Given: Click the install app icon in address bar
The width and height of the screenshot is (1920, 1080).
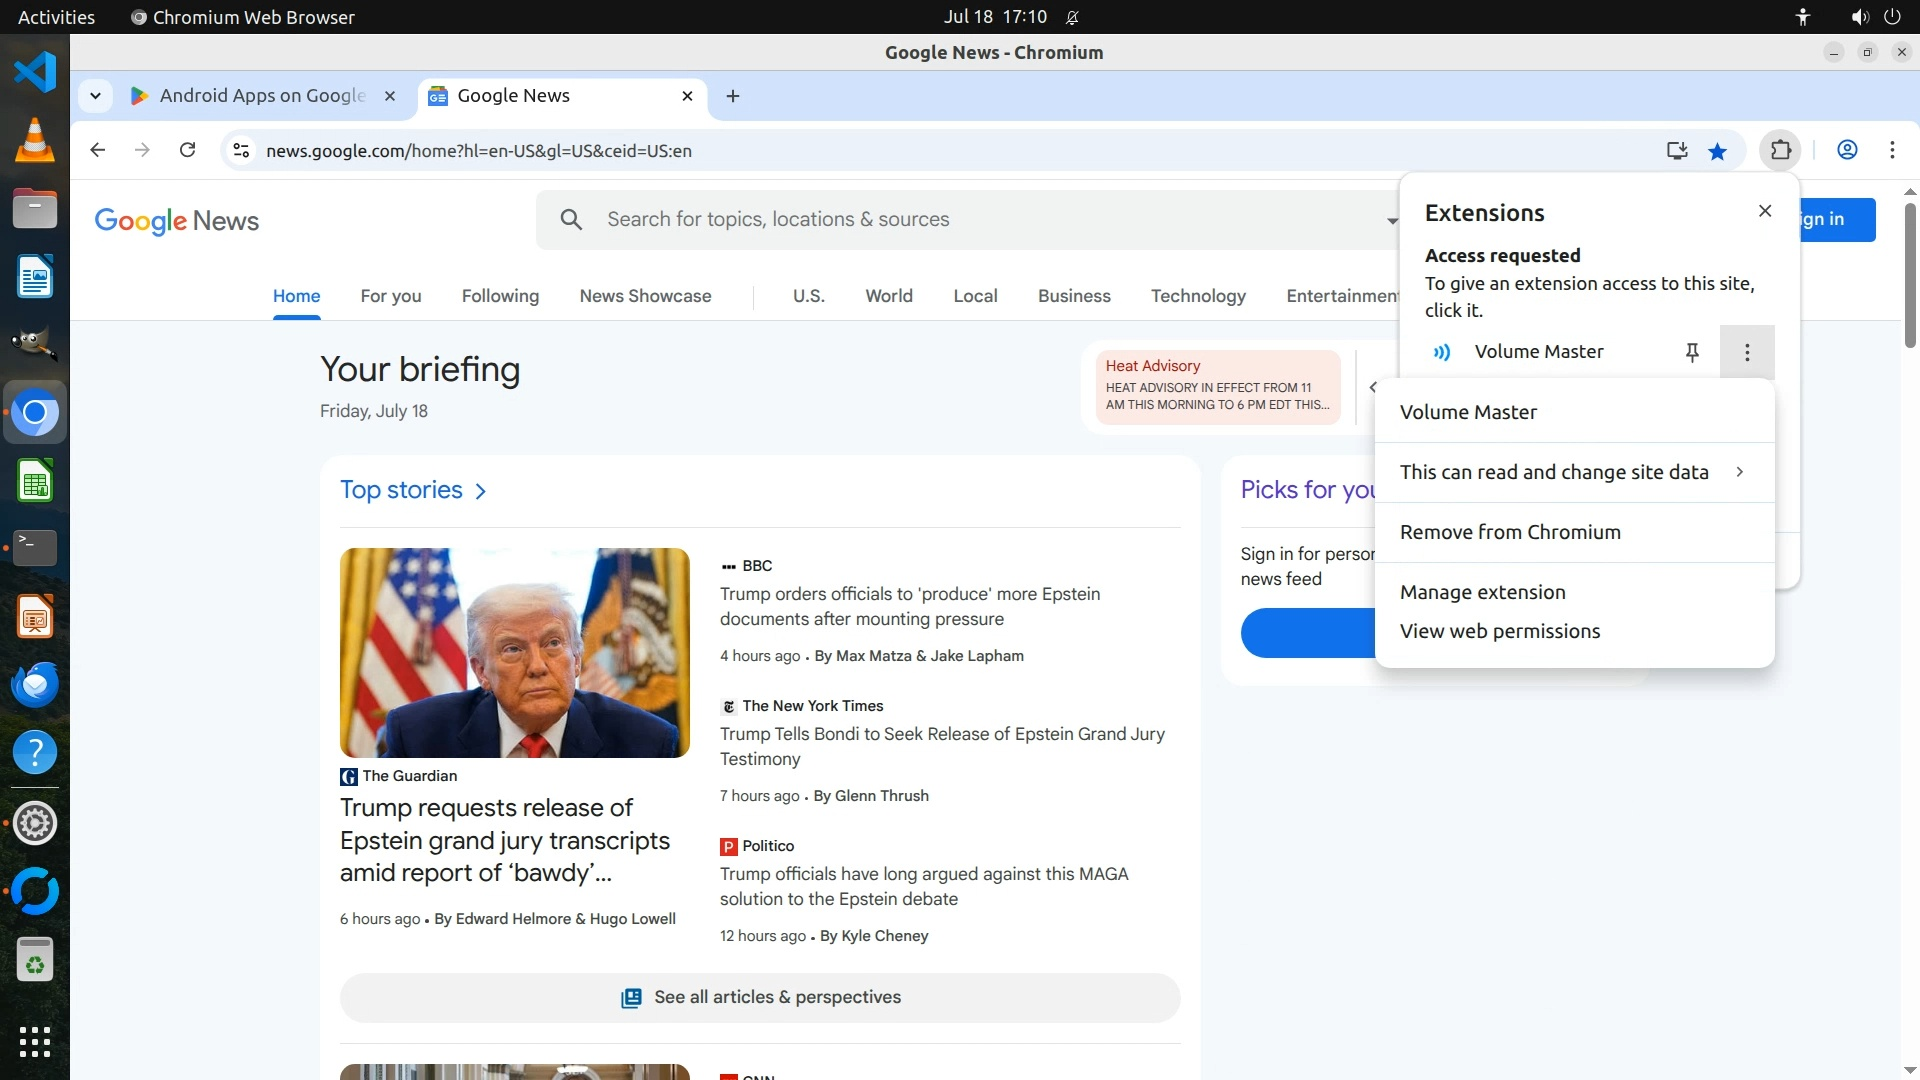Looking at the screenshot, I should pyautogui.click(x=1677, y=151).
